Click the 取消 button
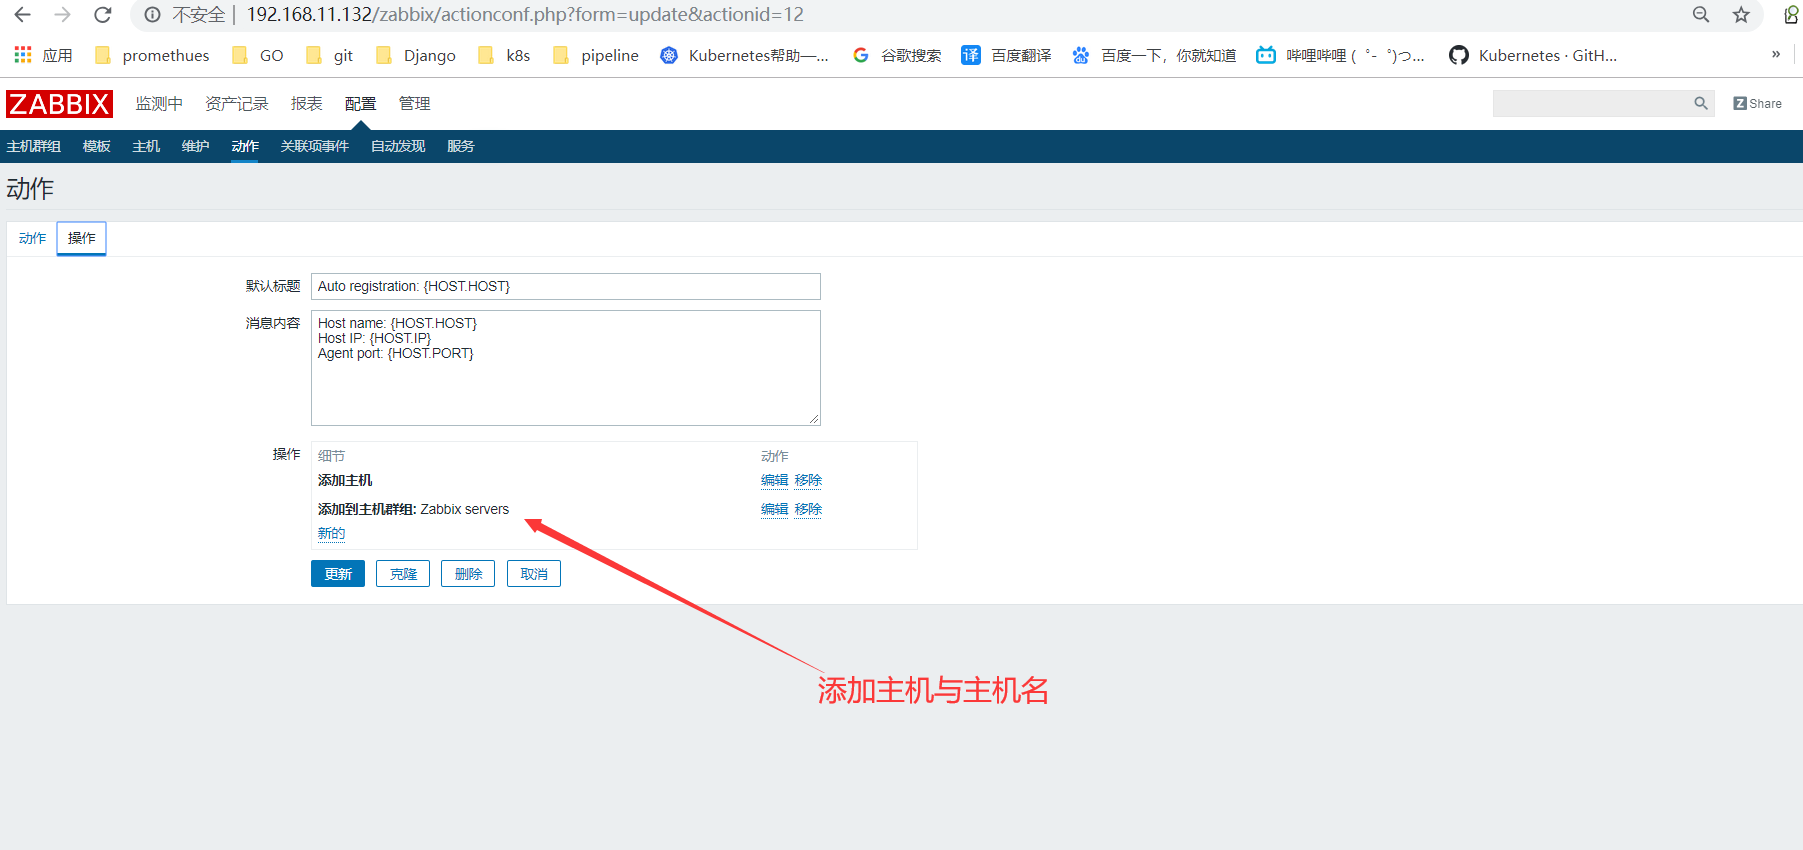This screenshot has width=1803, height=850. point(534,574)
